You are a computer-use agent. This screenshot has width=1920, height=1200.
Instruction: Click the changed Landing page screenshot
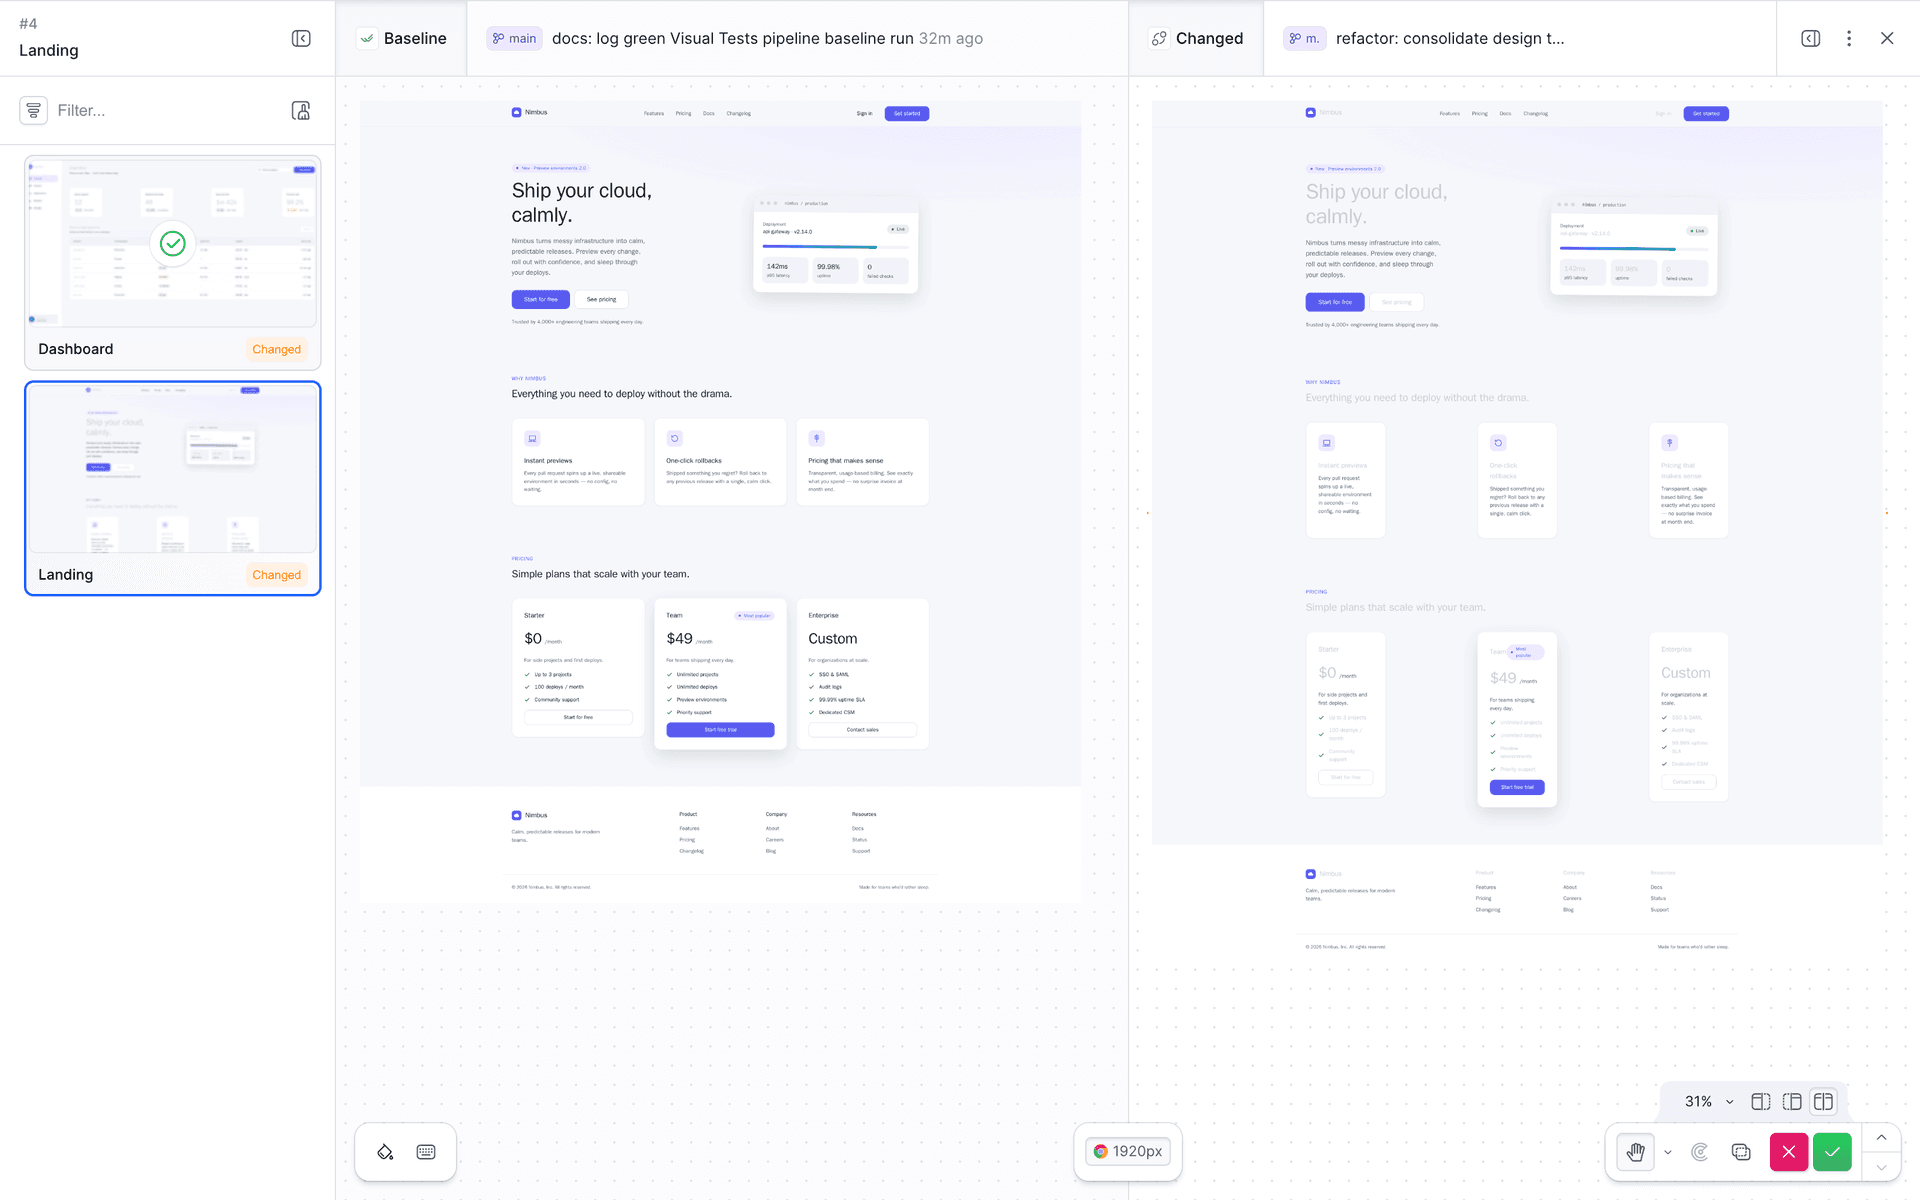point(1517,530)
